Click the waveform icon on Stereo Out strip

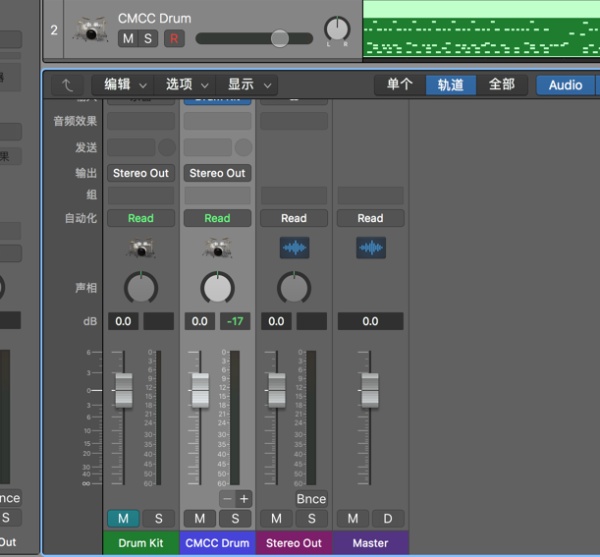294,248
